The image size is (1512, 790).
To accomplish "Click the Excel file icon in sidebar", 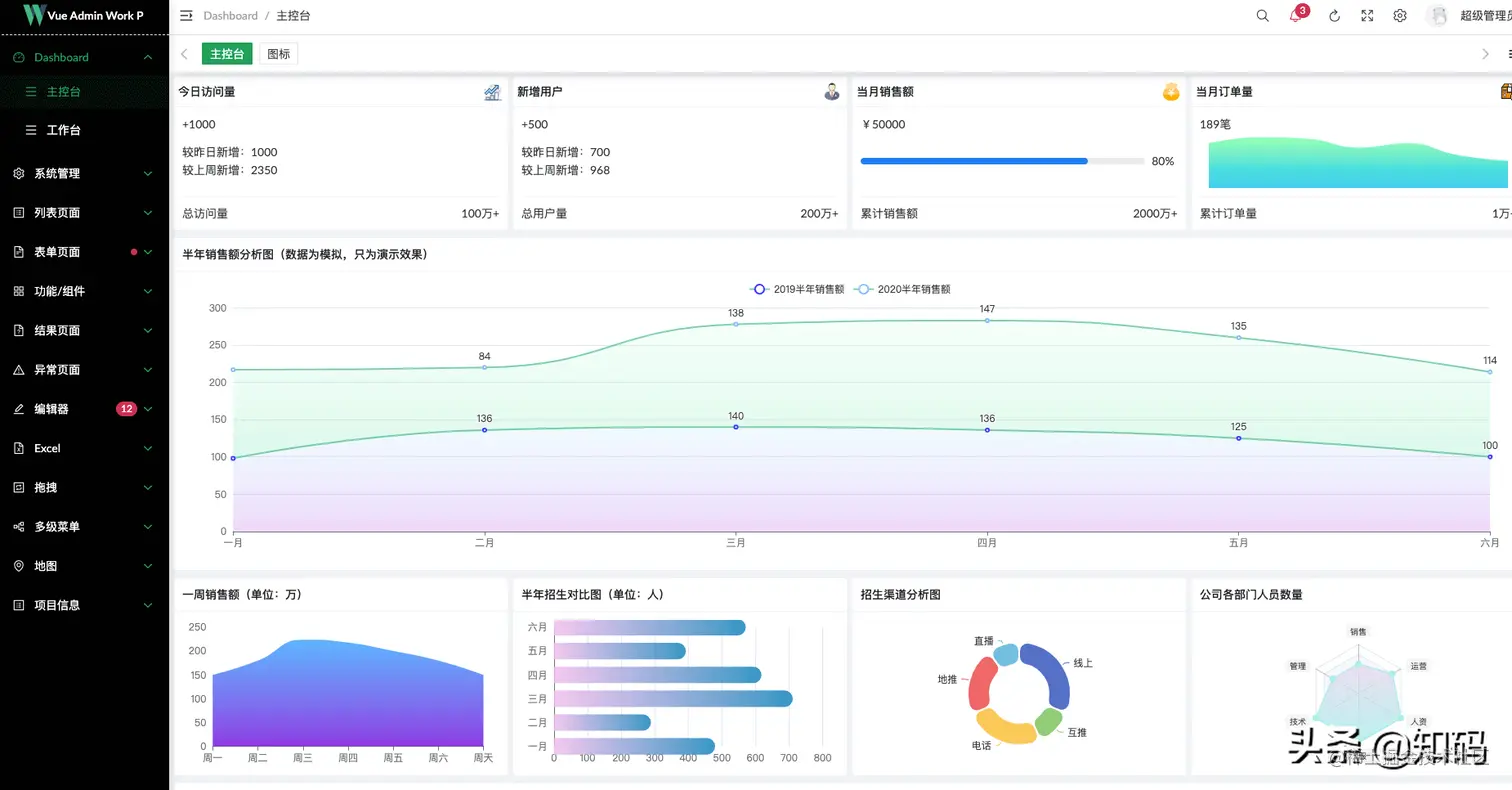I will (x=19, y=448).
